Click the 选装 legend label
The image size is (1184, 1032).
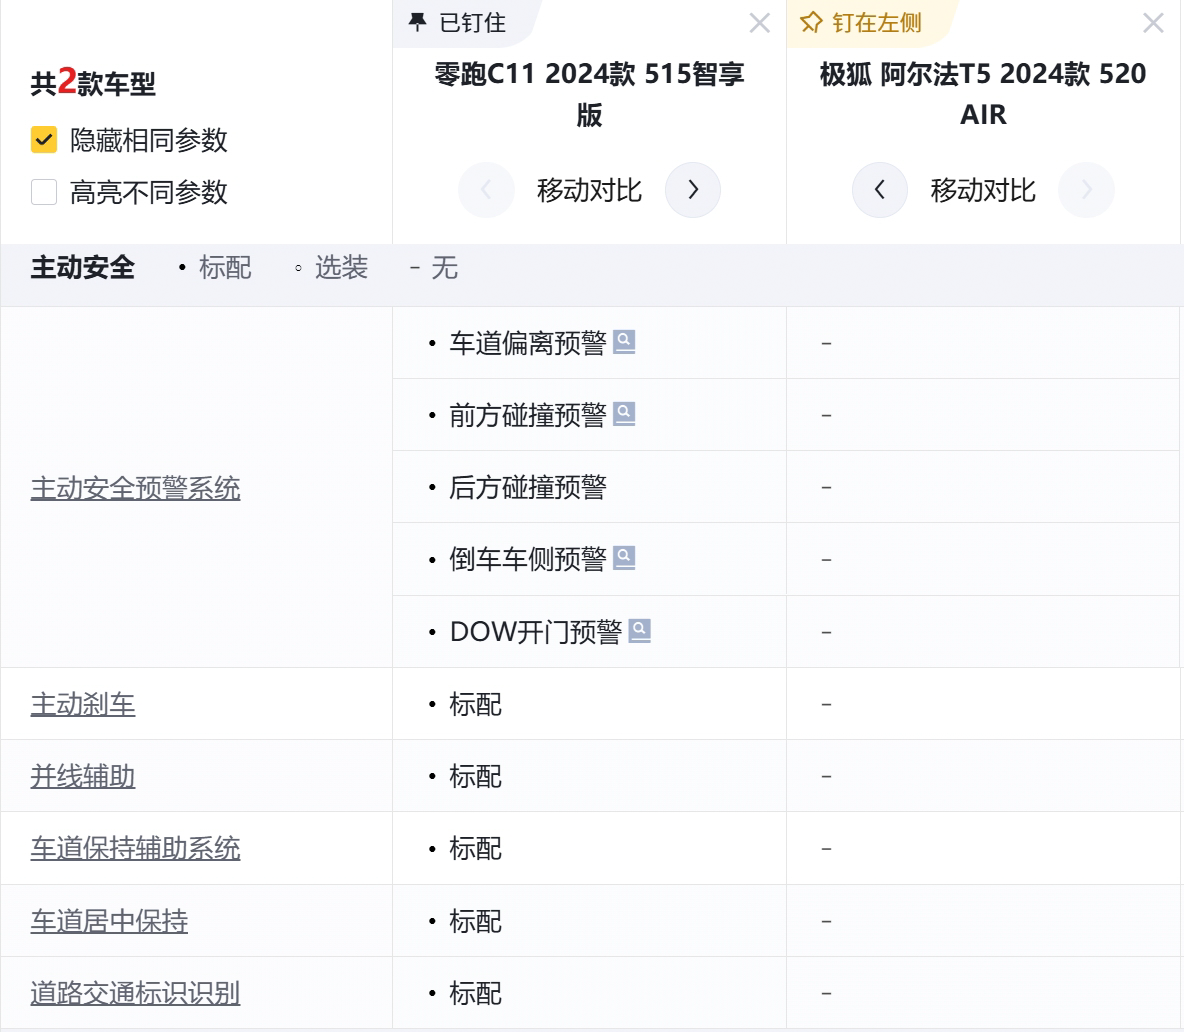tap(341, 267)
